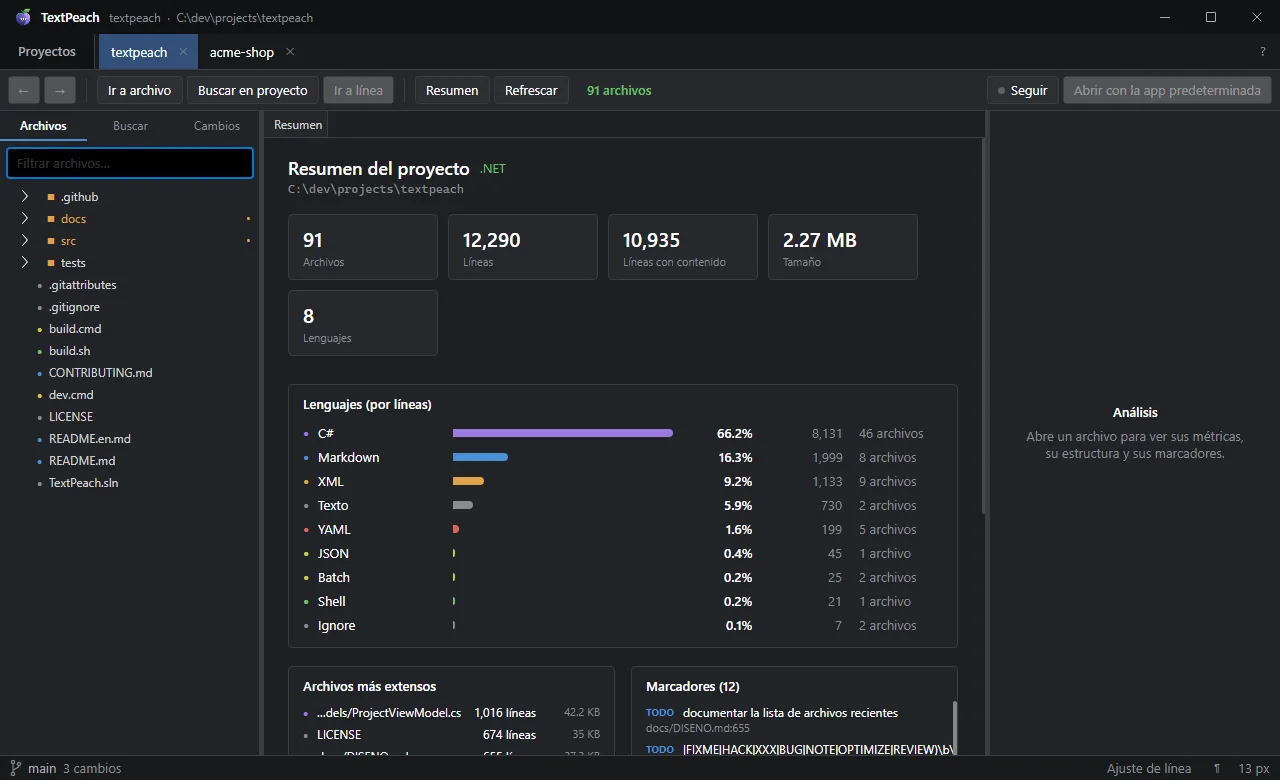Image resolution: width=1280 pixels, height=780 pixels.
Task: Switch to the Buscar sidebar tab
Action: tap(130, 126)
